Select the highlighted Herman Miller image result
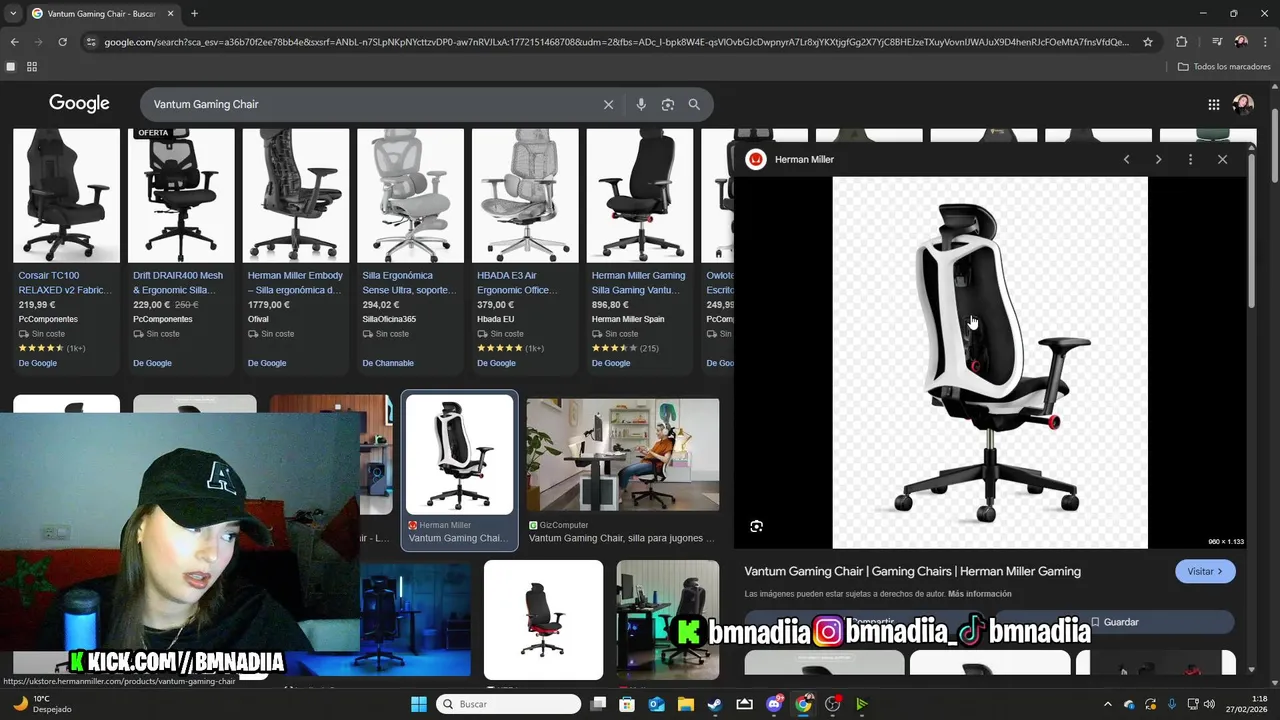 click(x=460, y=470)
